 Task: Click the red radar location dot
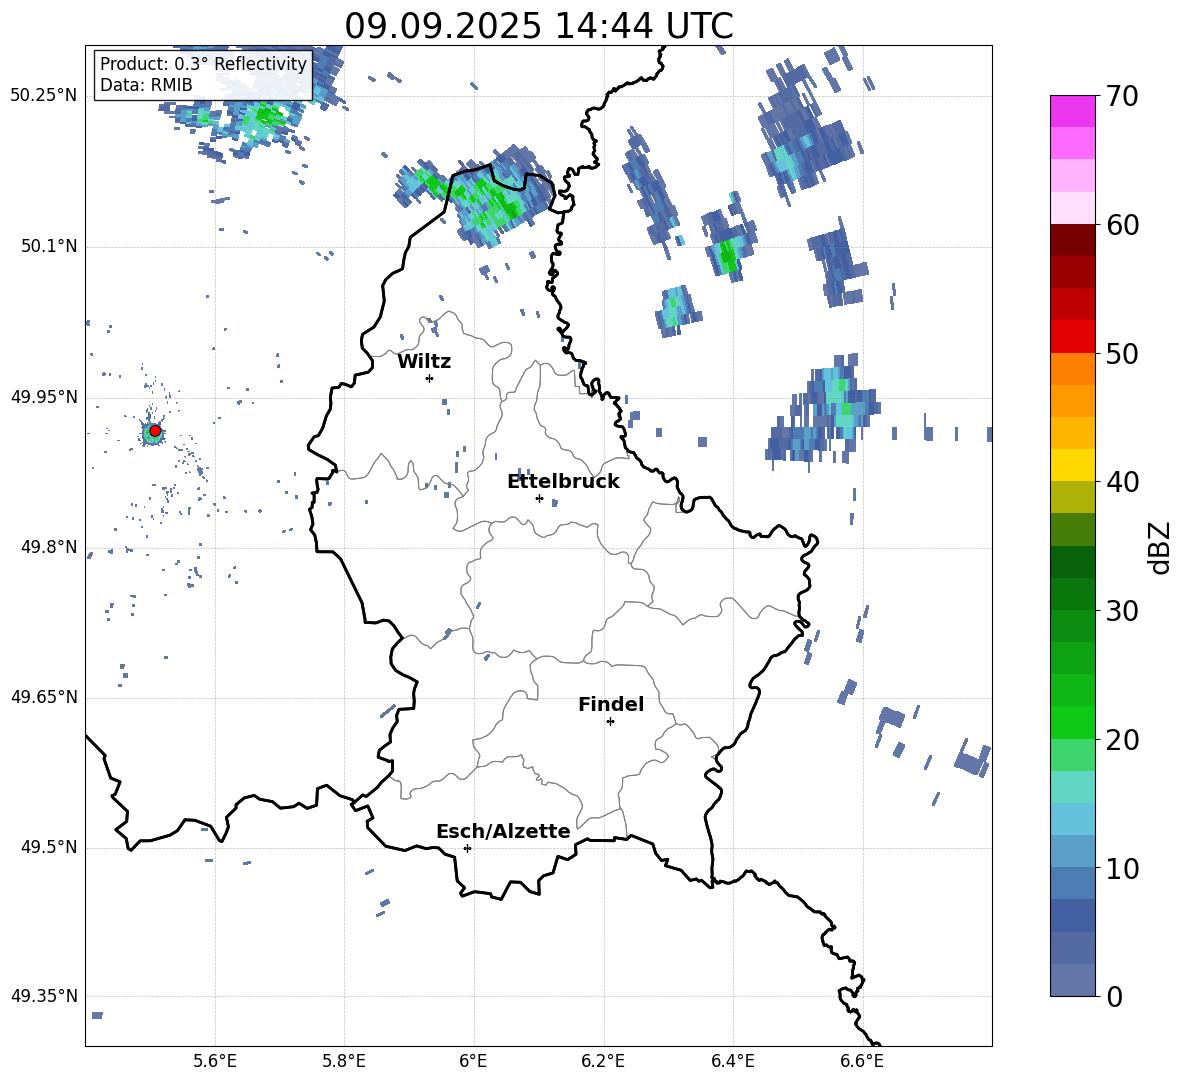[x=155, y=431]
